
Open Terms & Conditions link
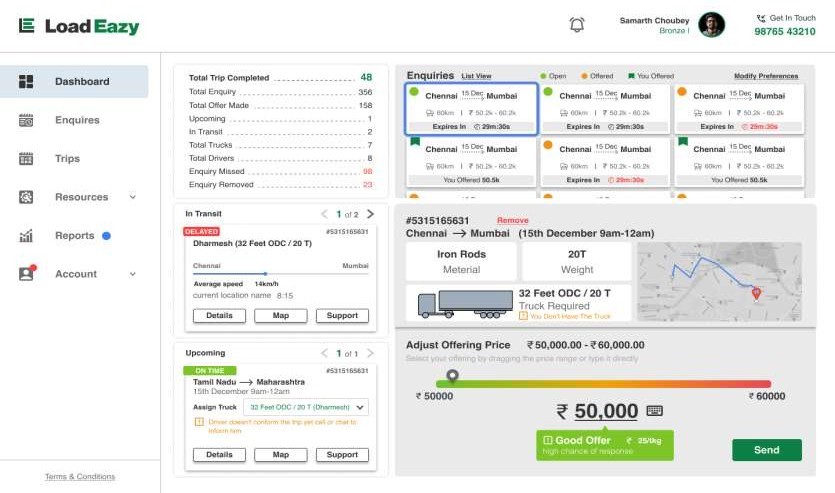(80, 476)
